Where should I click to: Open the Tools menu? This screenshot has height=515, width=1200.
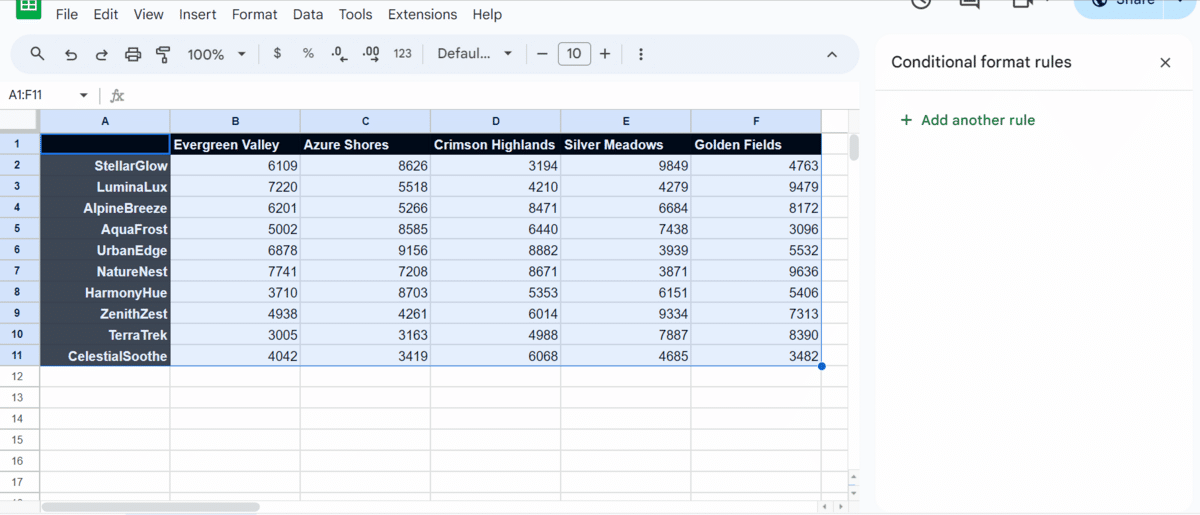pyautogui.click(x=355, y=15)
